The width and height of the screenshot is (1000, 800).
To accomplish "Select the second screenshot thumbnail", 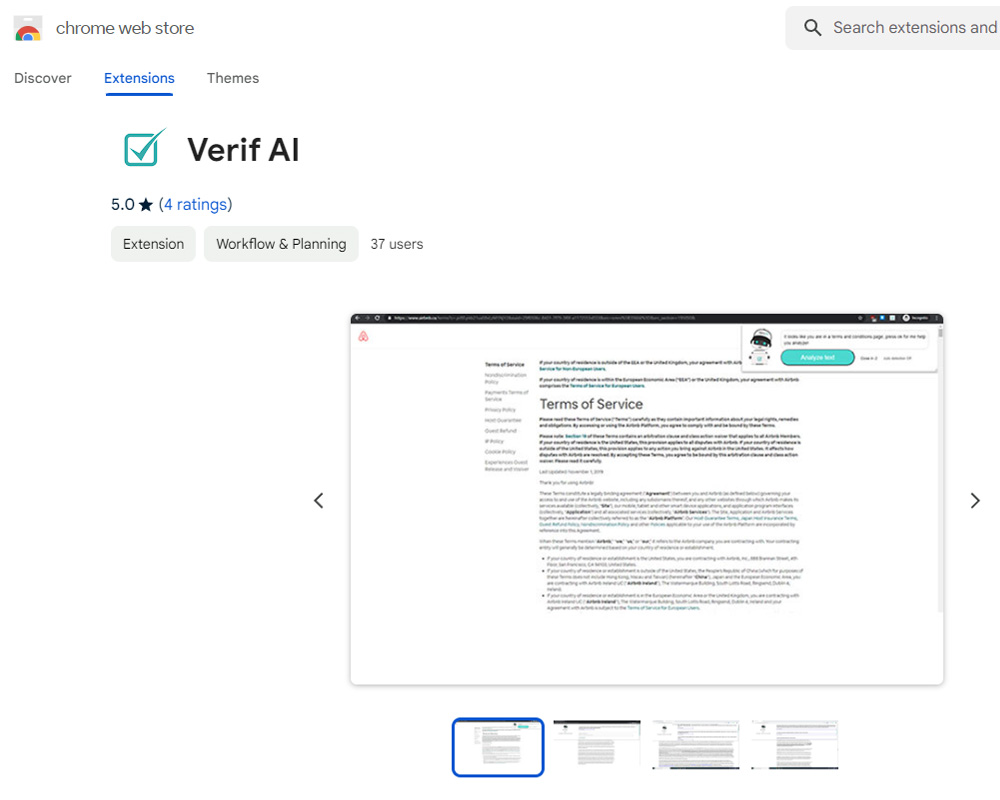I will (597, 746).
